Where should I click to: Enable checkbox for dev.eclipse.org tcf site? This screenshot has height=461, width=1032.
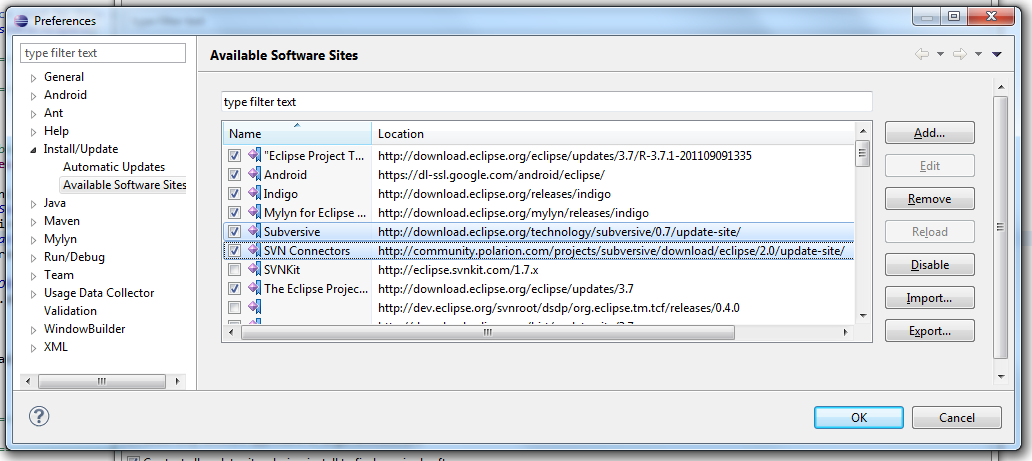click(x=234, y=308)
